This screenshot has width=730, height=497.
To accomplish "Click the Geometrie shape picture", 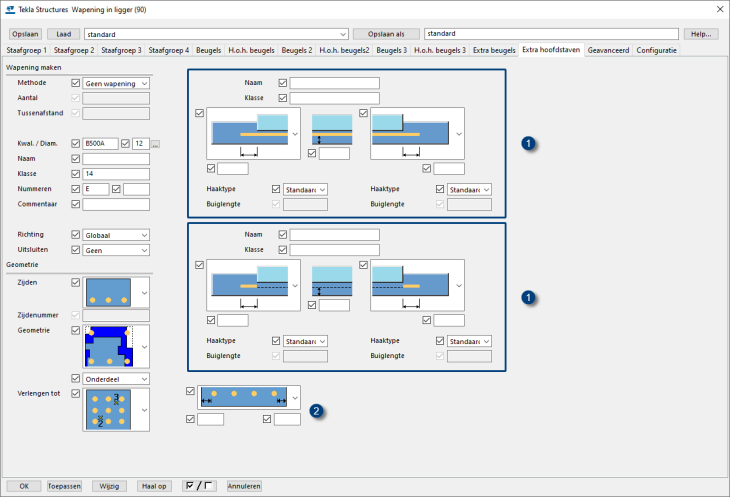I will tap(107, 346).
